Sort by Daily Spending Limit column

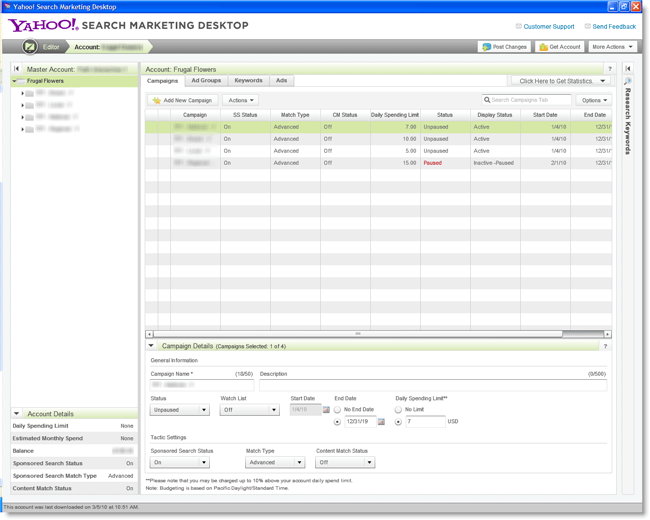[395, 115]
